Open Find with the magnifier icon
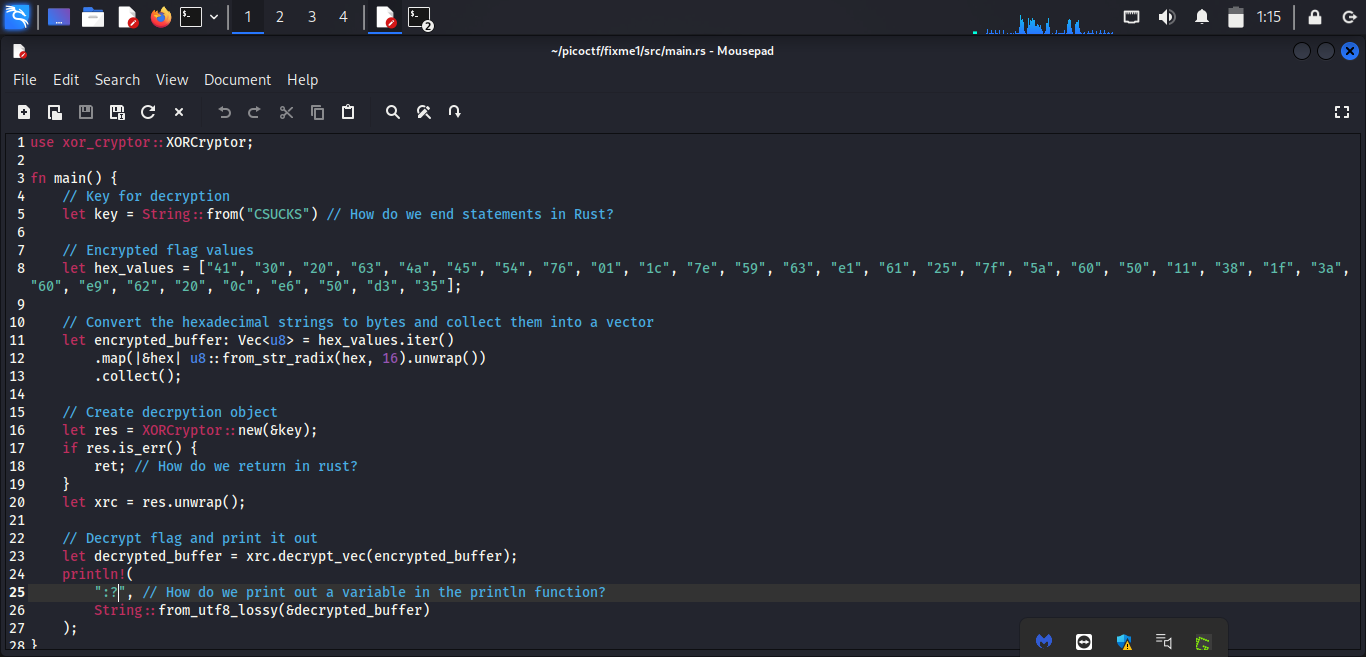Viewport: 1366px width, 657px height. tap(393, 112)
